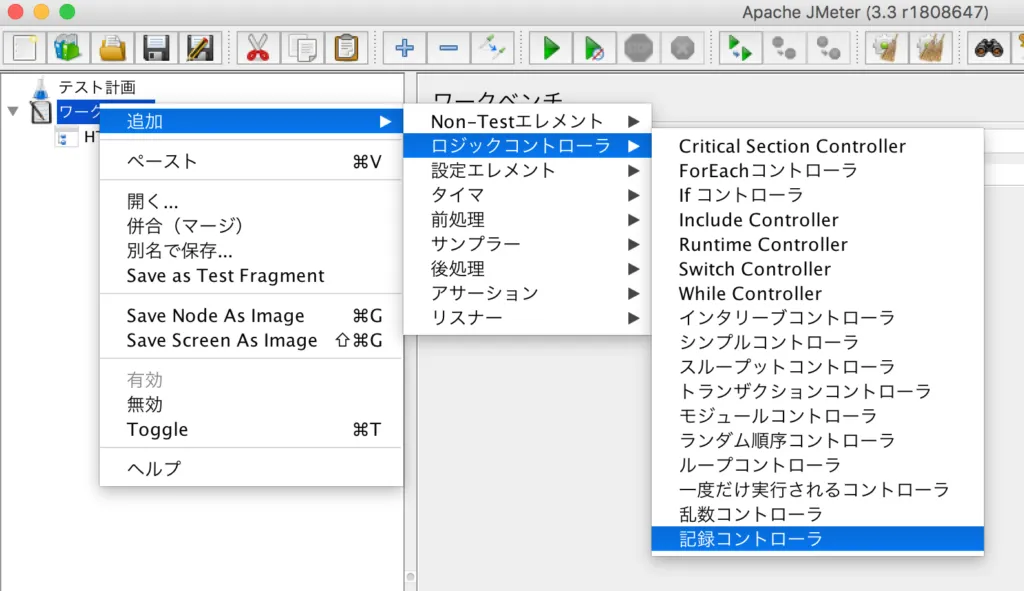Click the Remote Shutdown All icon

click(827, 48)
